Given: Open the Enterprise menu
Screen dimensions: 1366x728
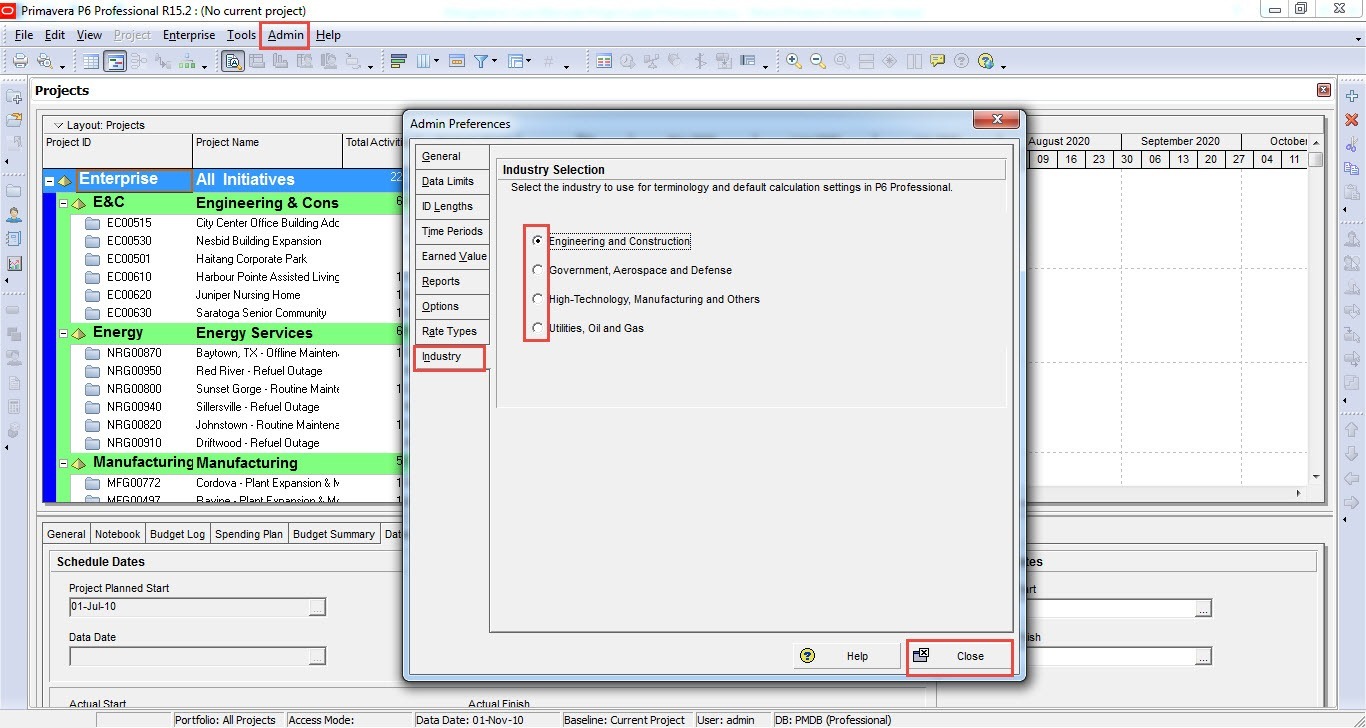Looking at the screenshot, I should [189, 35].
